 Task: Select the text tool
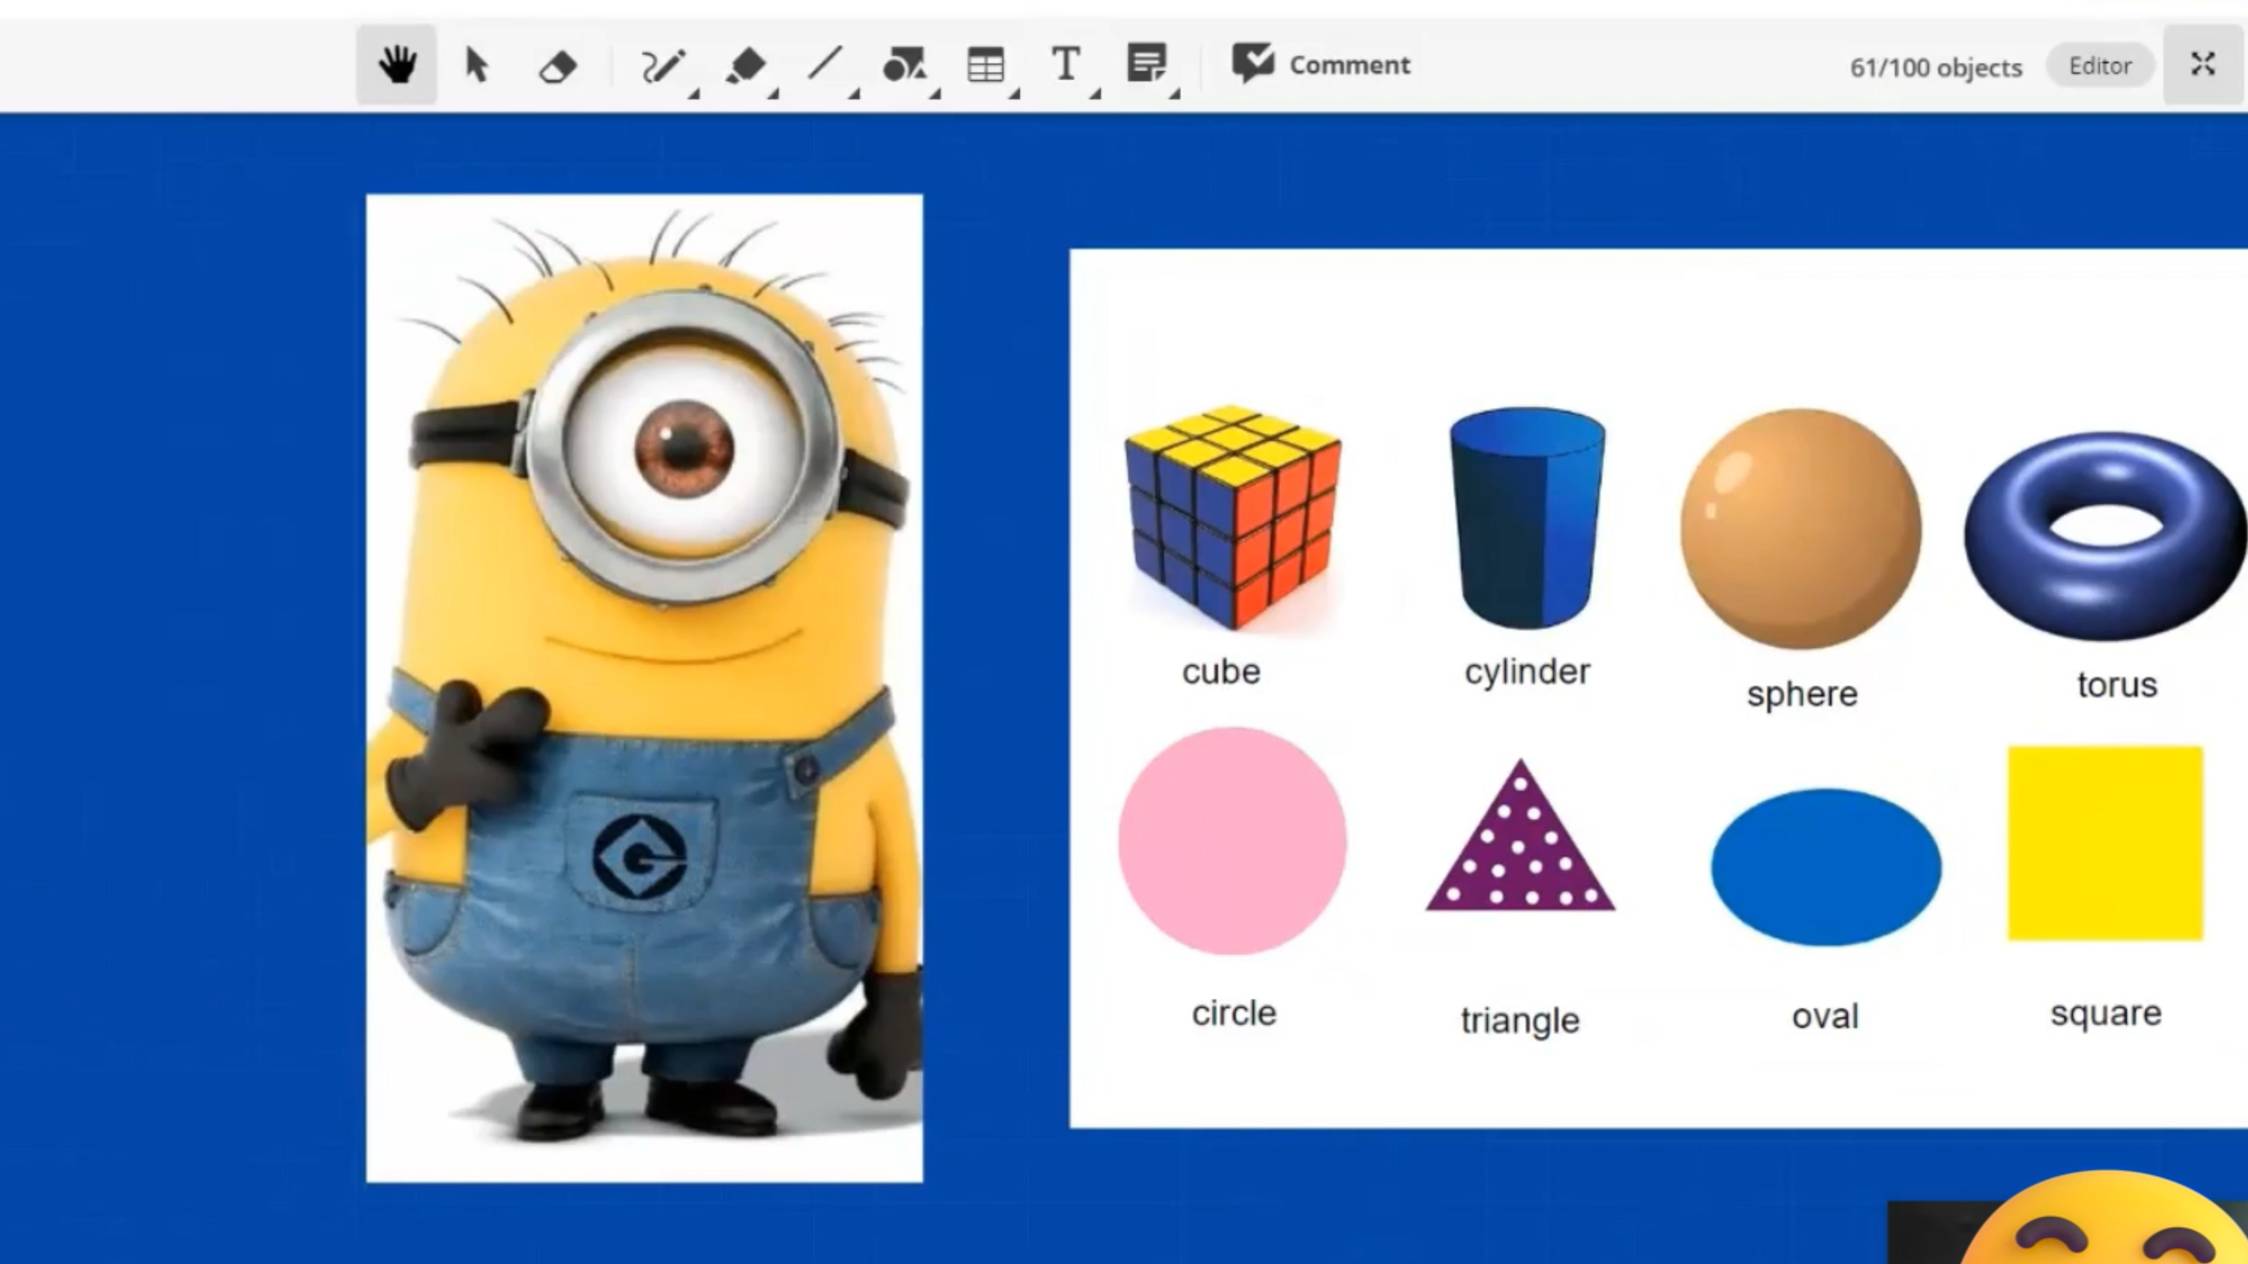coord(1065,64)
